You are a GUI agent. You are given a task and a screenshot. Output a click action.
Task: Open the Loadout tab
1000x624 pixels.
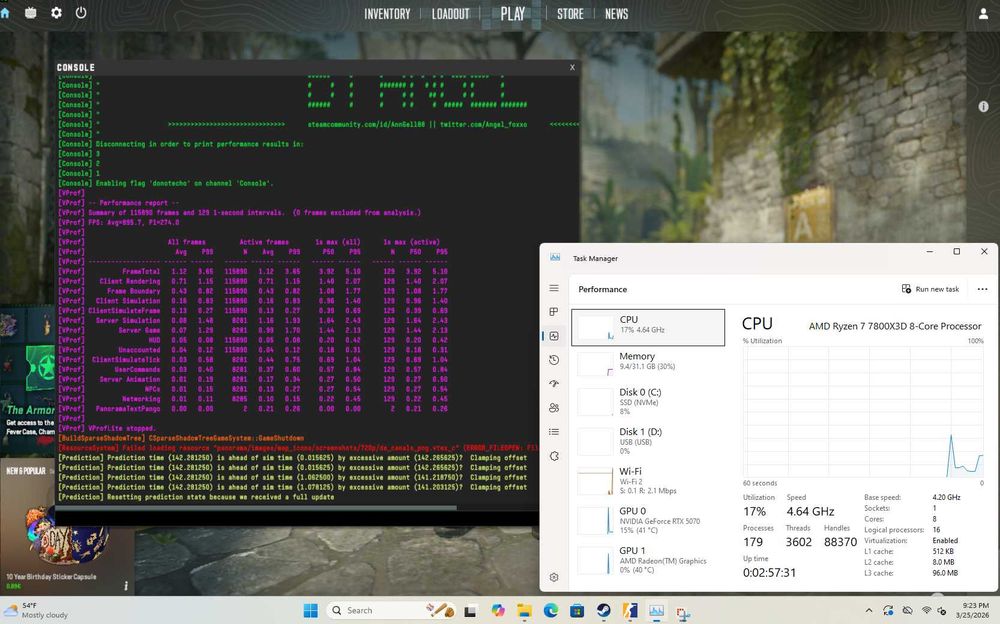point(450,13)
